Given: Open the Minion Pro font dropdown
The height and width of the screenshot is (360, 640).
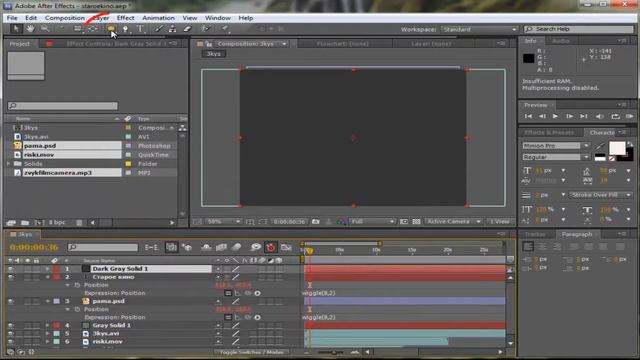Looking at the screenshot, I should [556, 146].
